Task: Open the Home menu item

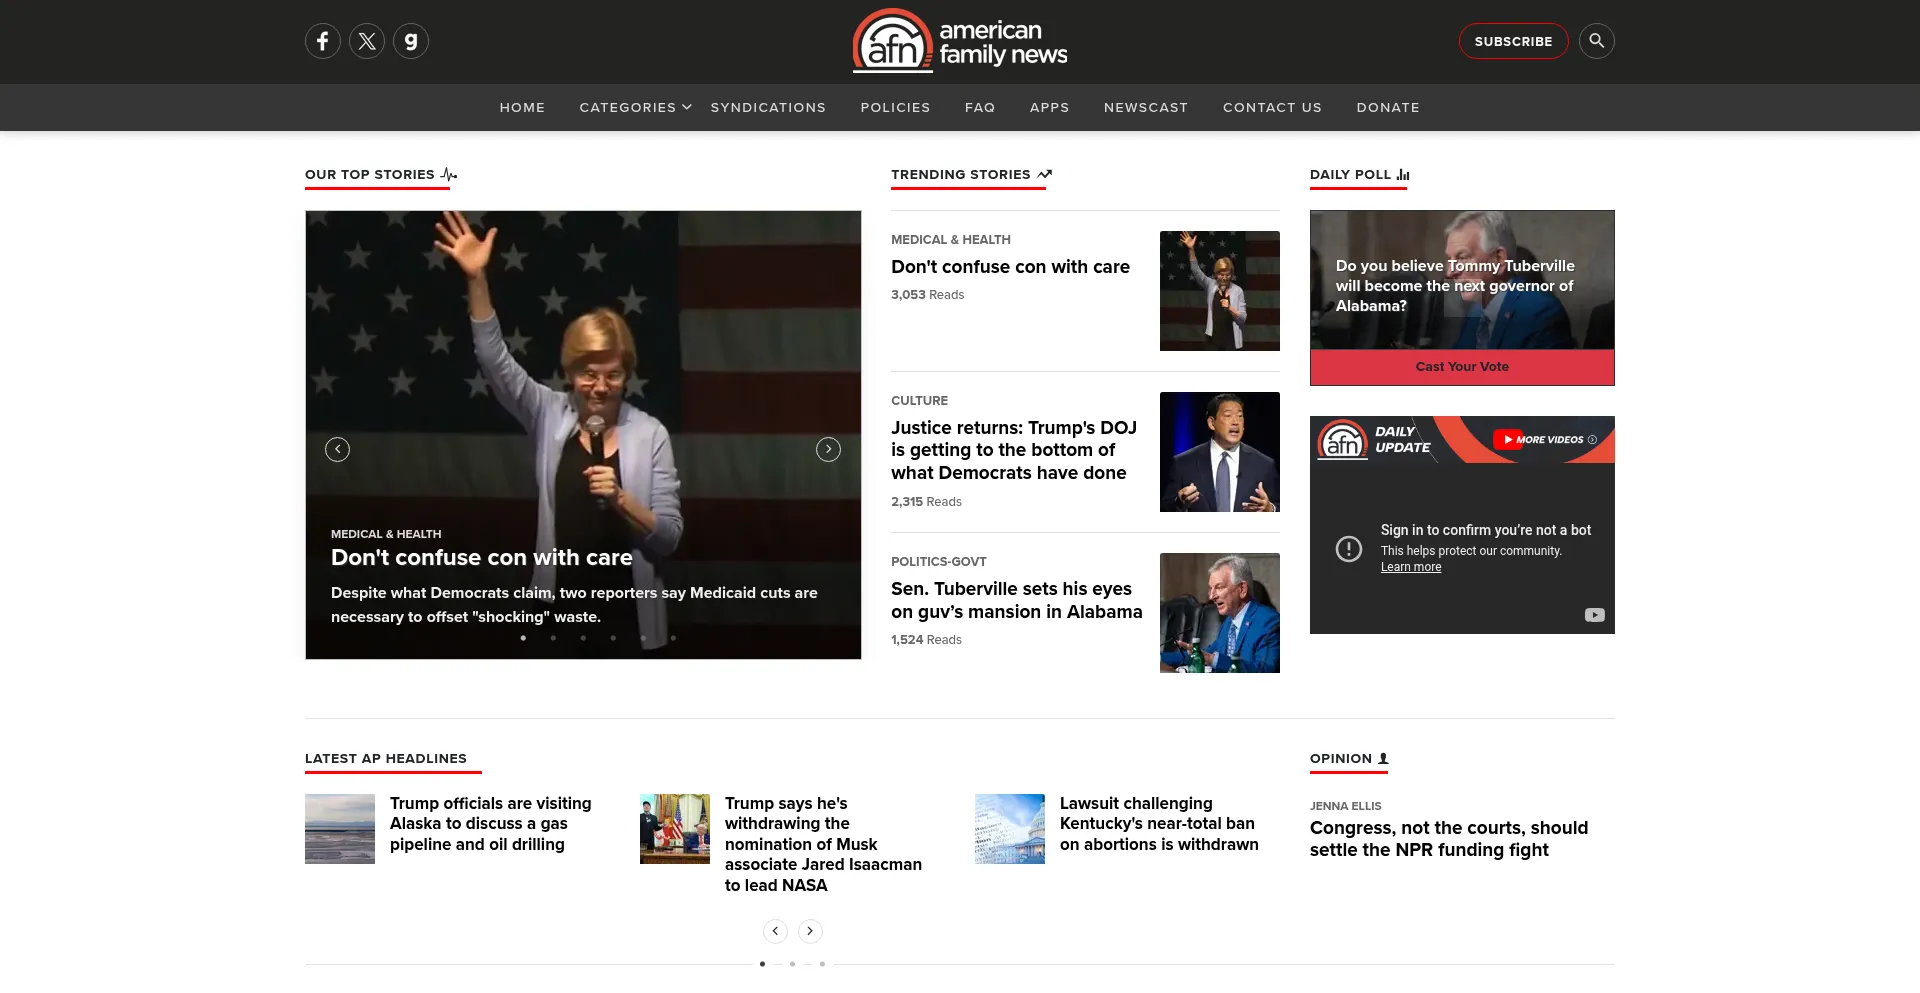Action: (522, 107)
